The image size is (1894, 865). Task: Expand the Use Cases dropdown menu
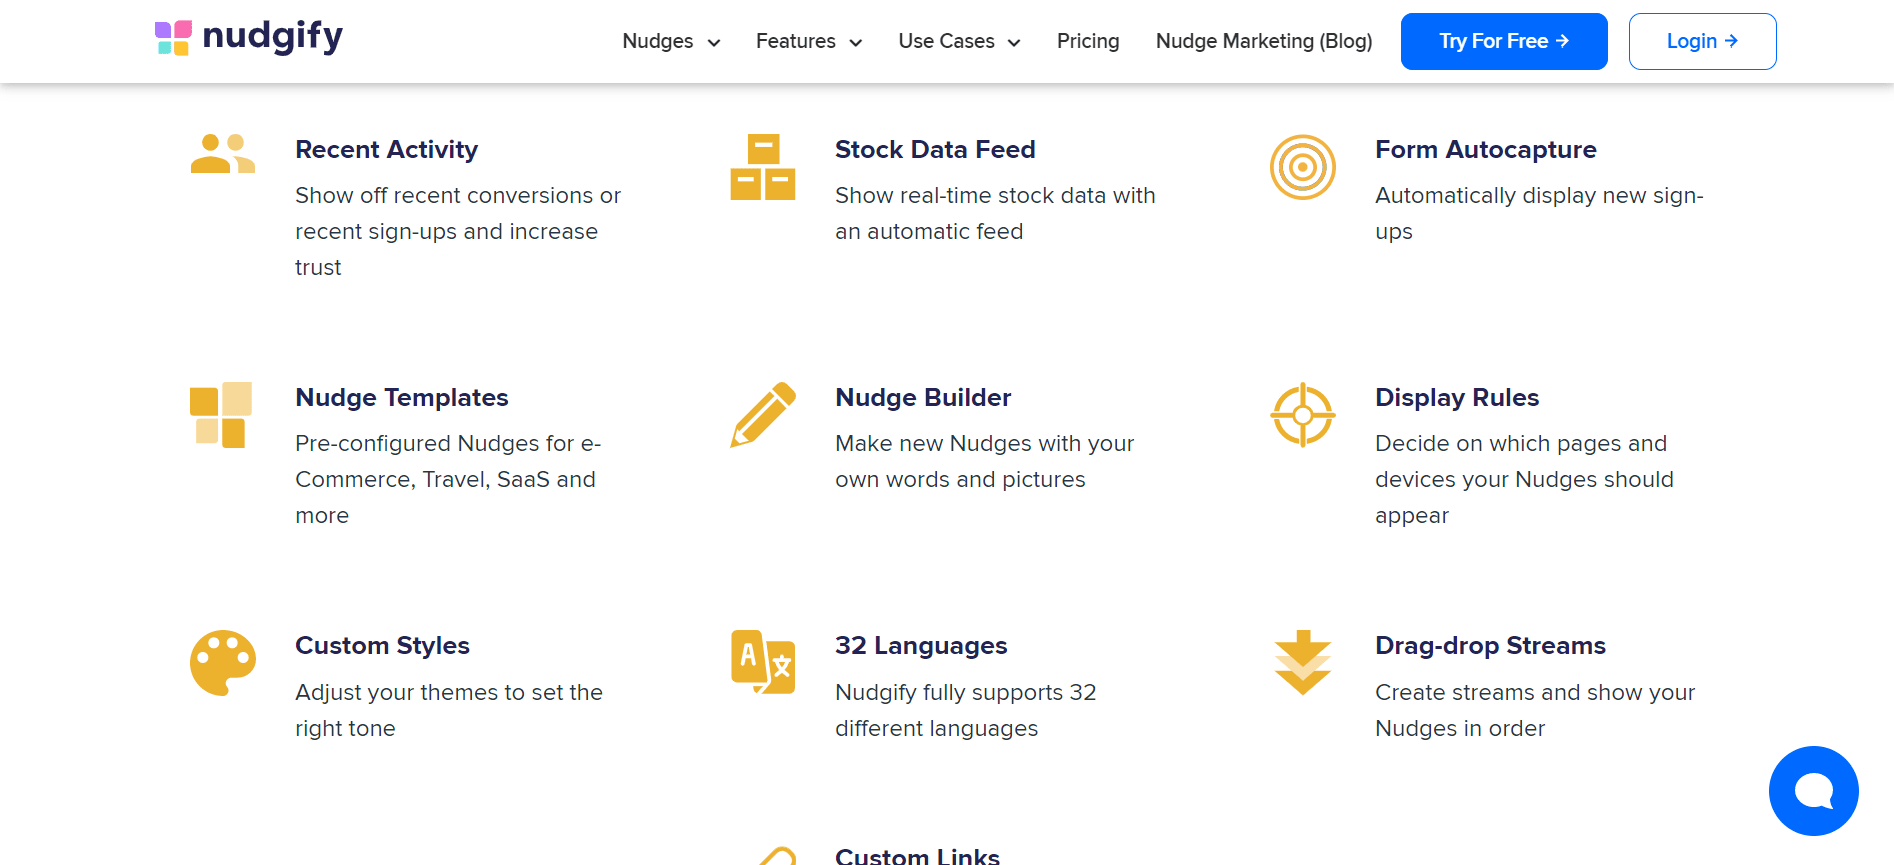click(959, 42)
